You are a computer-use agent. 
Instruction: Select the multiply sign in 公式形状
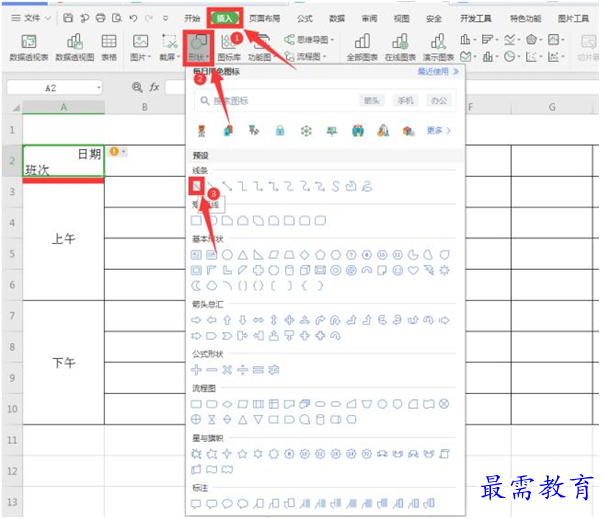tap(227, 370)
